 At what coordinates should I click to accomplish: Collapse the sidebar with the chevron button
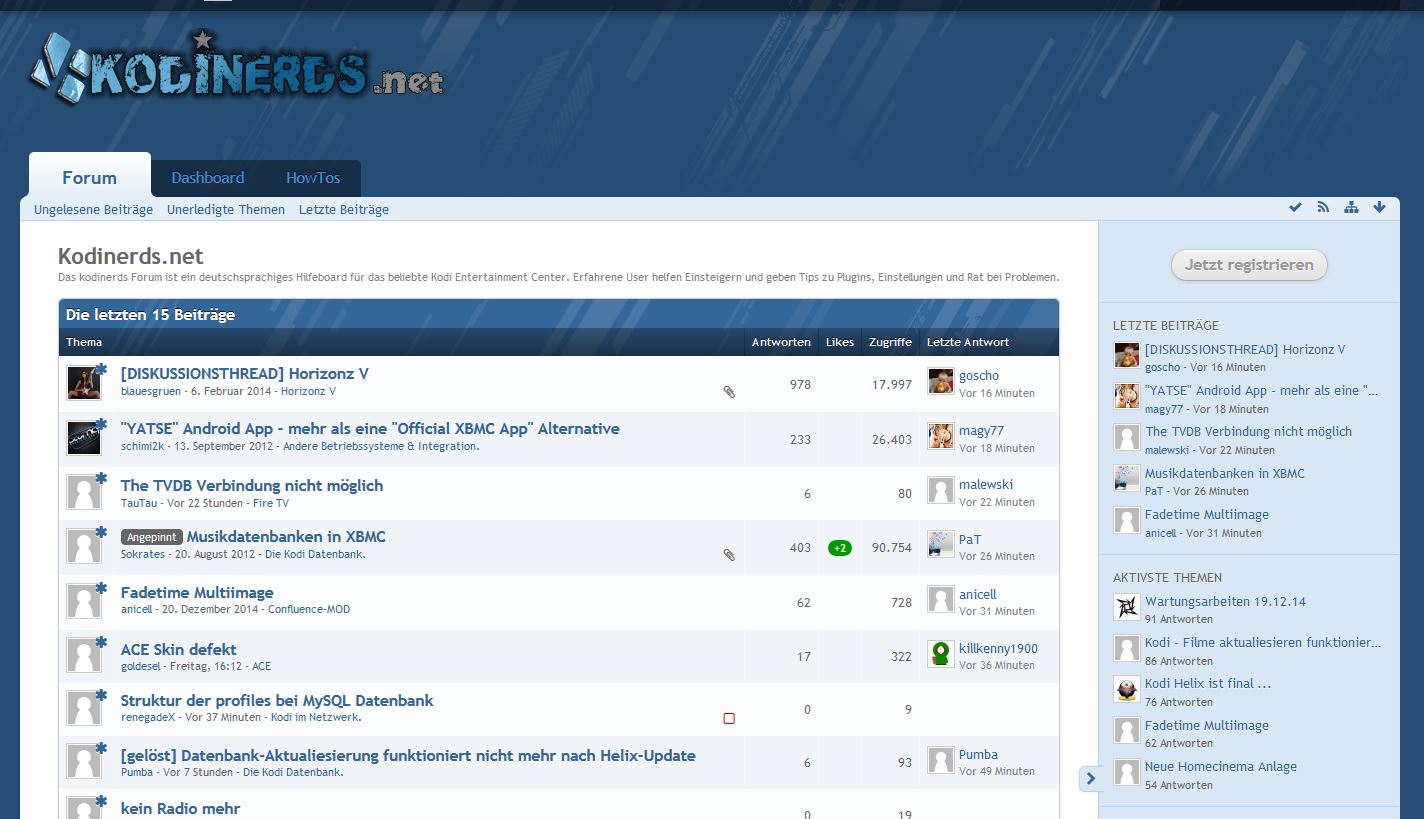pyautogui.click(x=1091, y=778)
